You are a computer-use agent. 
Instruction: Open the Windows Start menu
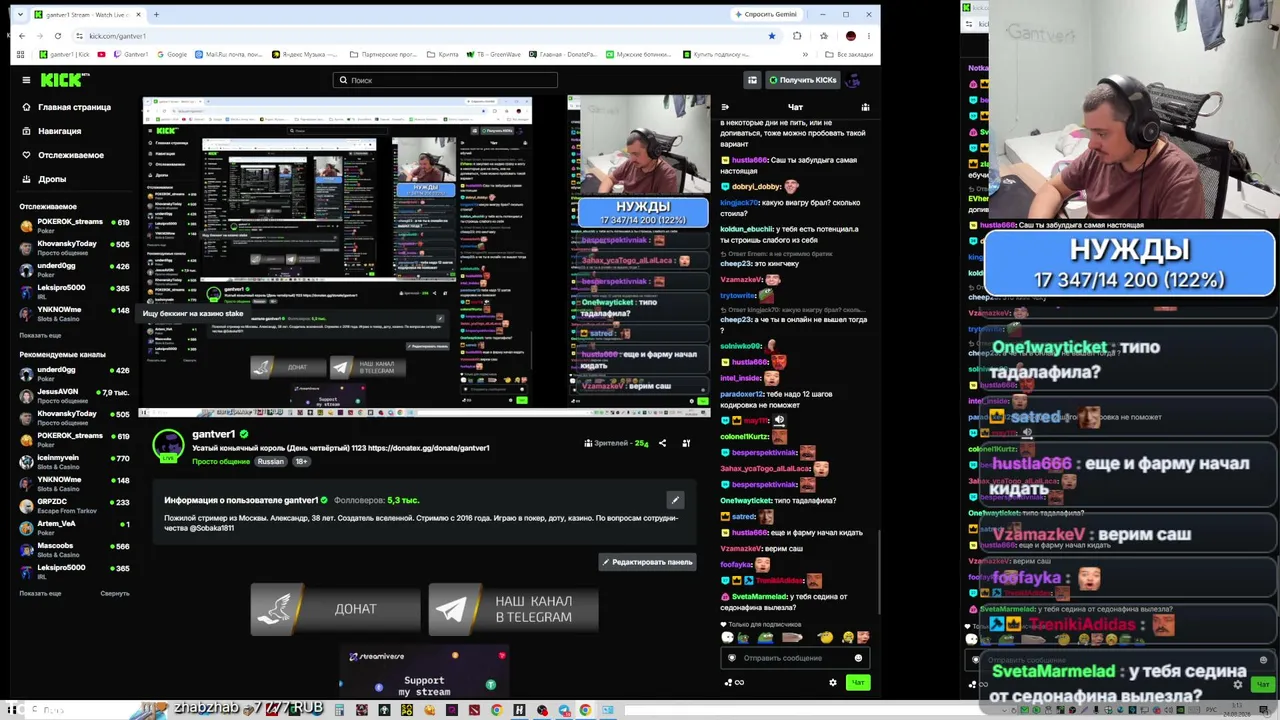coord(13,710)
